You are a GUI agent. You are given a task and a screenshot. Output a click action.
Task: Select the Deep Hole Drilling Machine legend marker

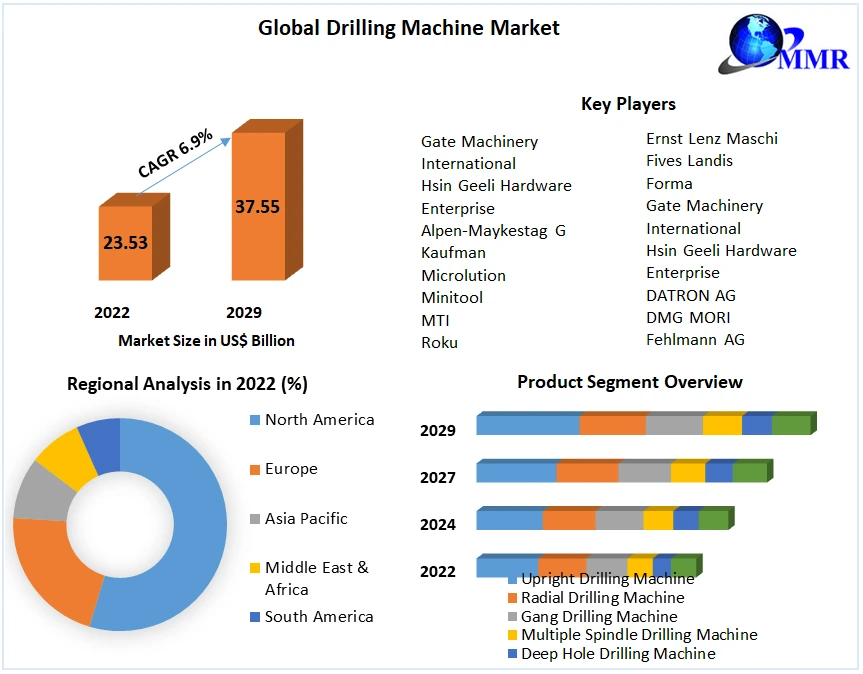[513, 654]
